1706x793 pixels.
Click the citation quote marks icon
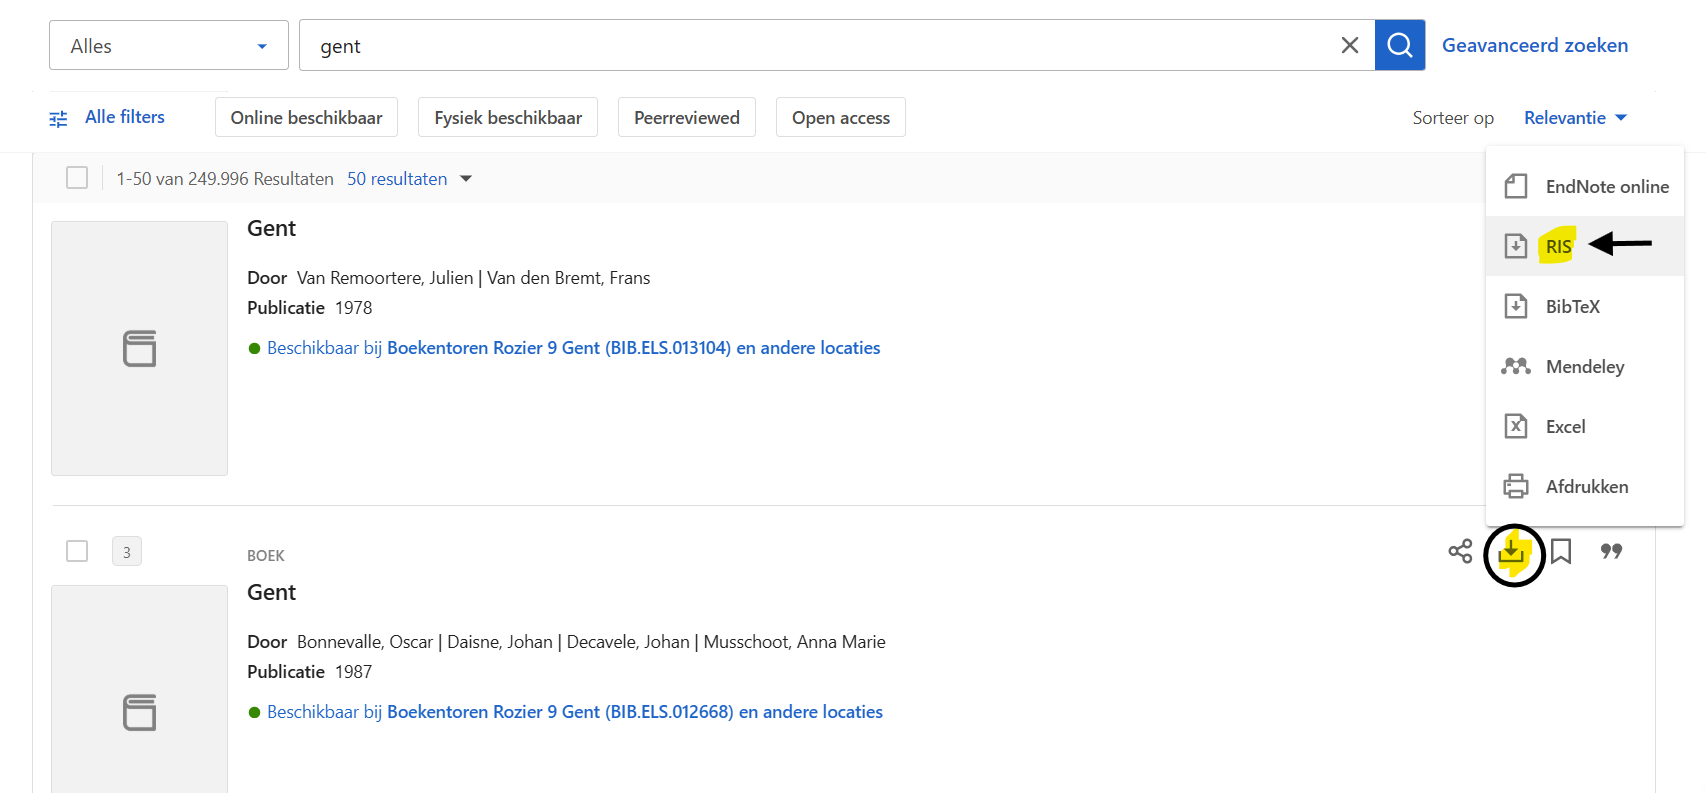coord(1611,551)
